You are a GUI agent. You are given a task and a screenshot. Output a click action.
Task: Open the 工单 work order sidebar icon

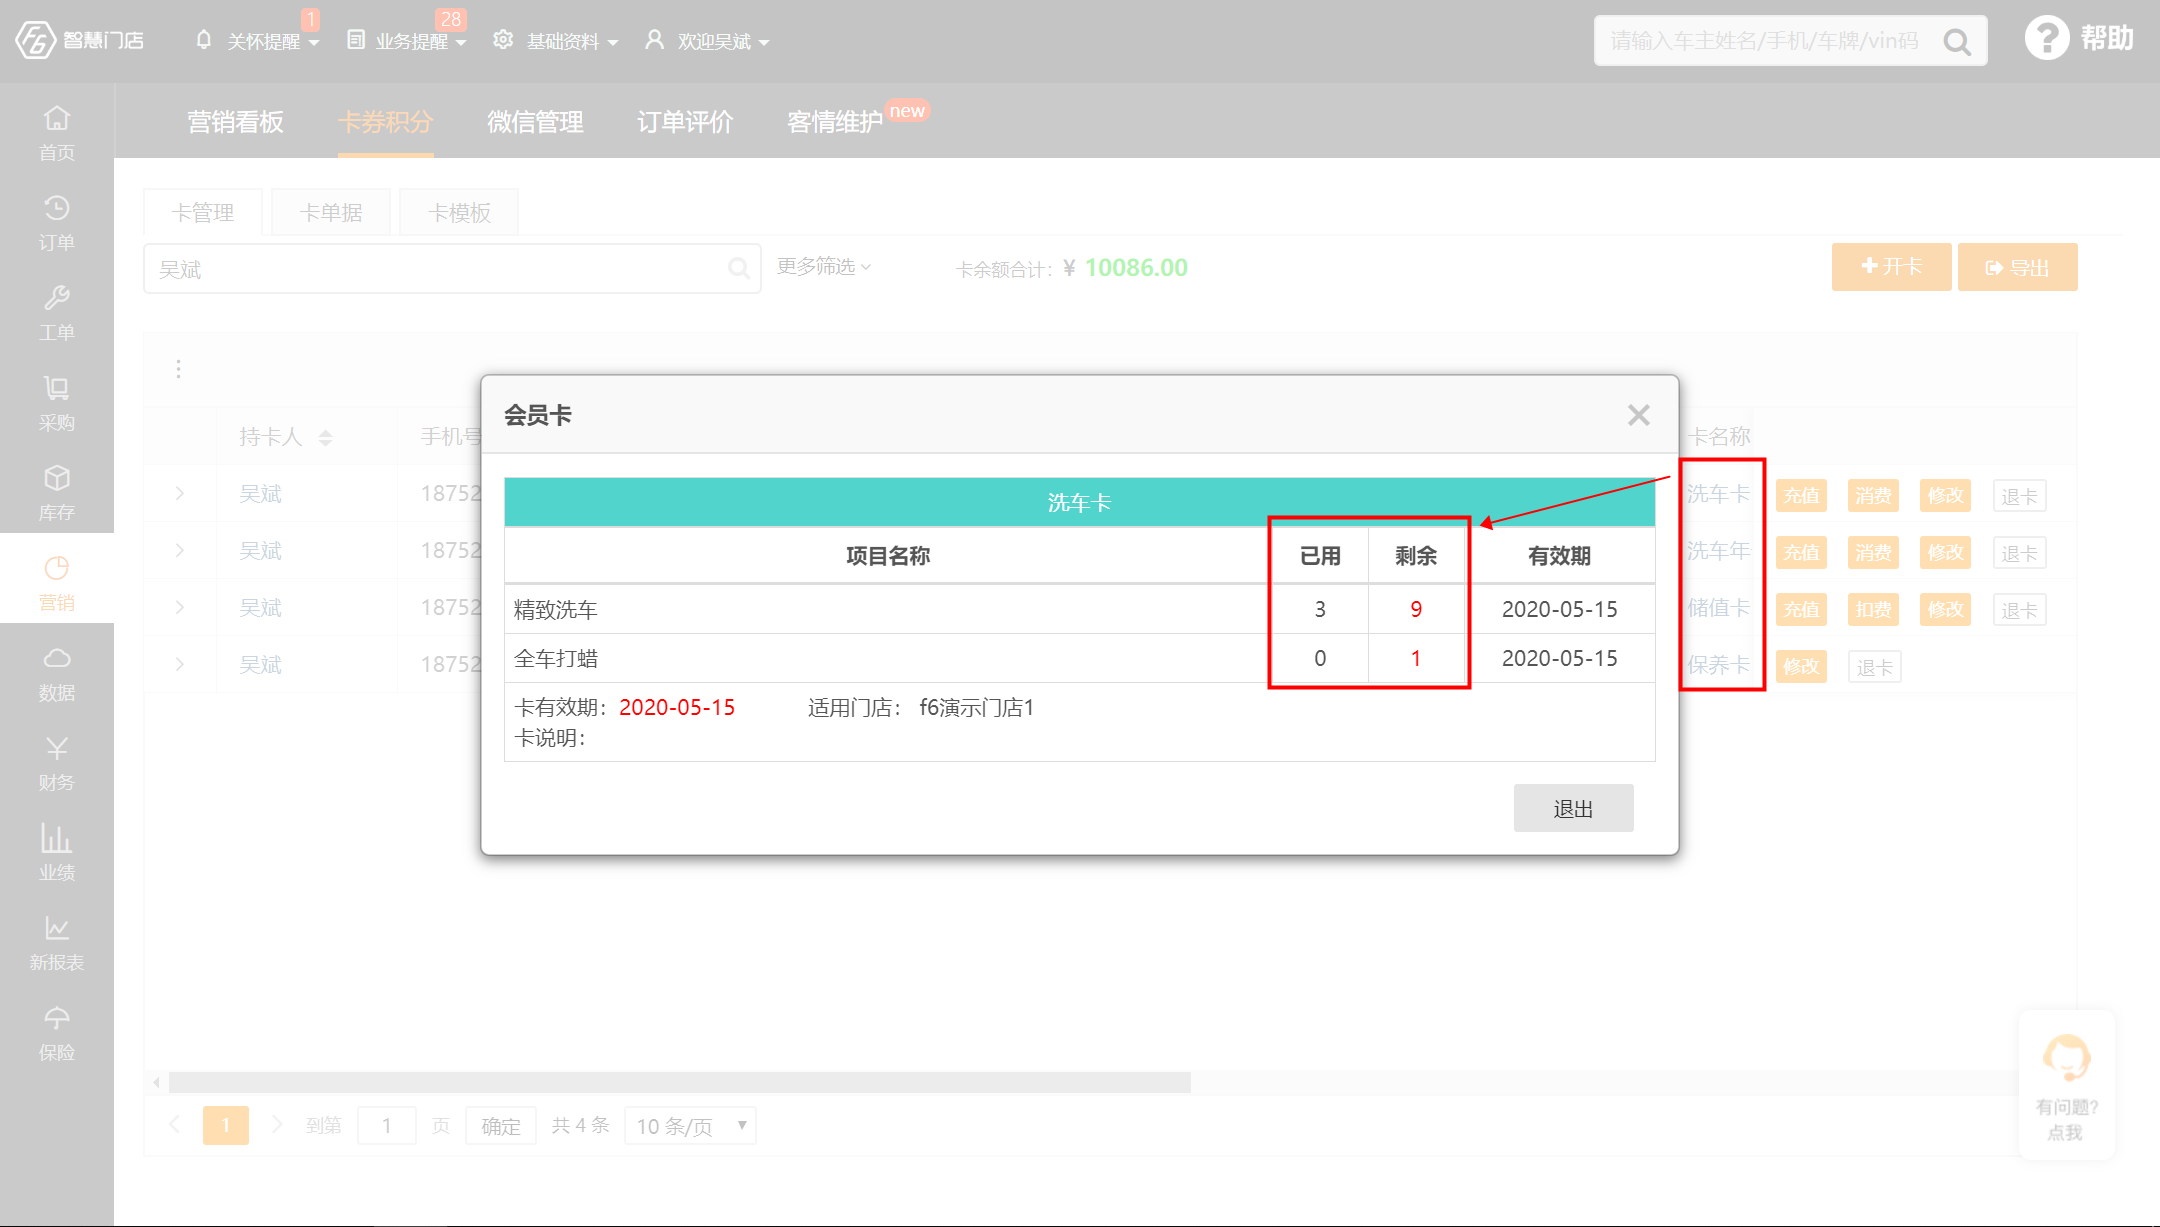57,312
